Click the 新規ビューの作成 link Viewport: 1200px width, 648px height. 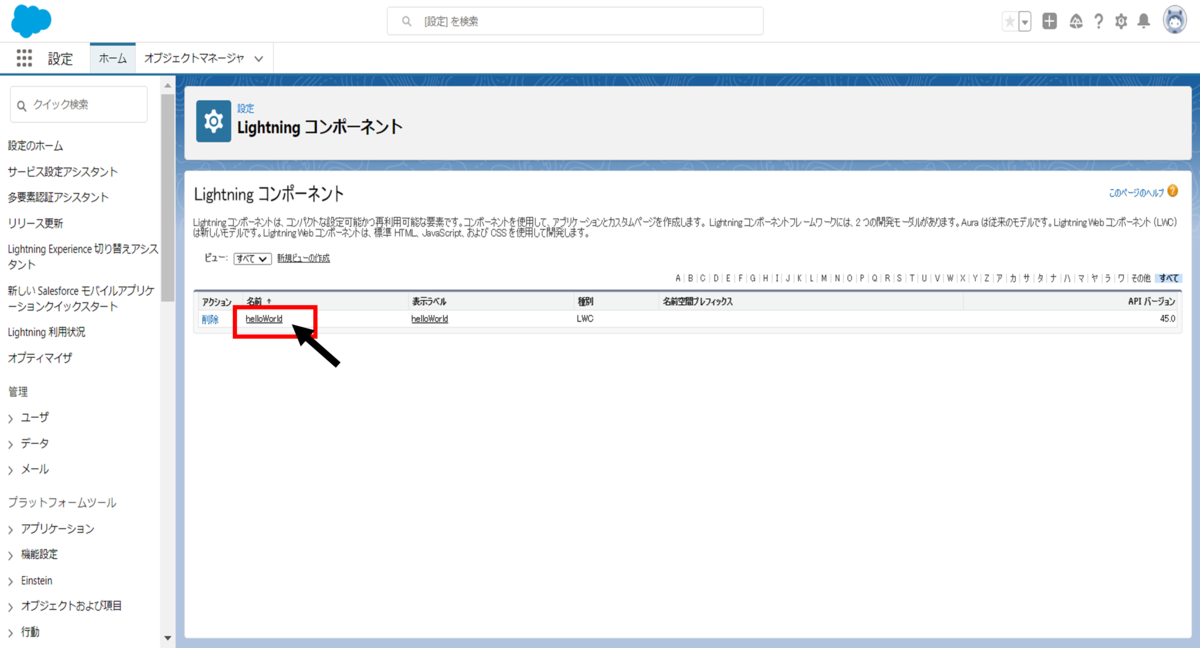point(303,258)
